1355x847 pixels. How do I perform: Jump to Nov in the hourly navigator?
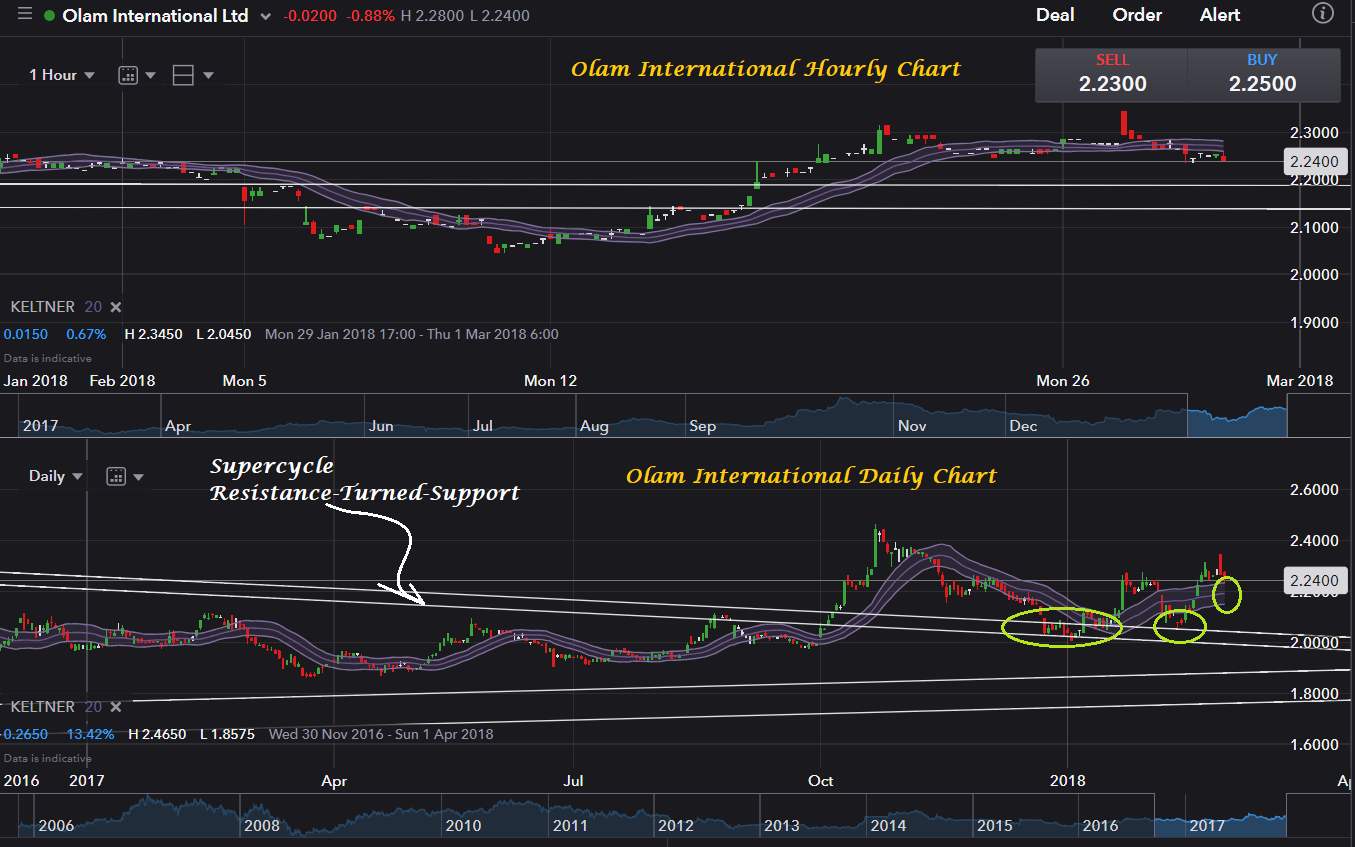(912, 426)
